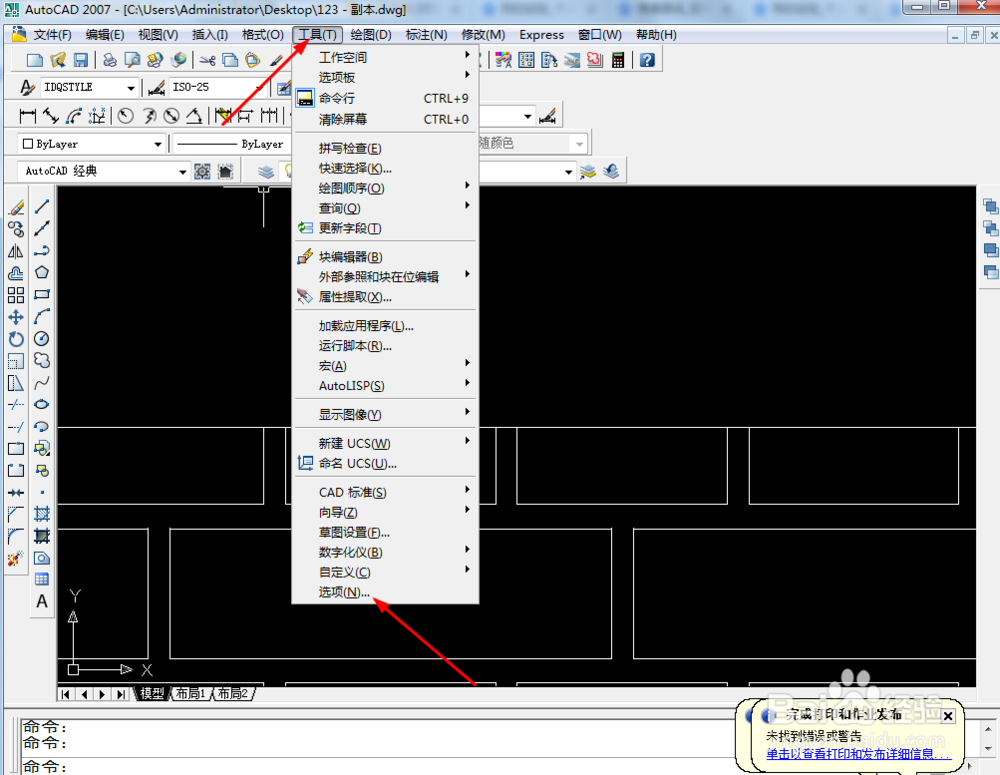Click the Save disk icon

[80, 60]
